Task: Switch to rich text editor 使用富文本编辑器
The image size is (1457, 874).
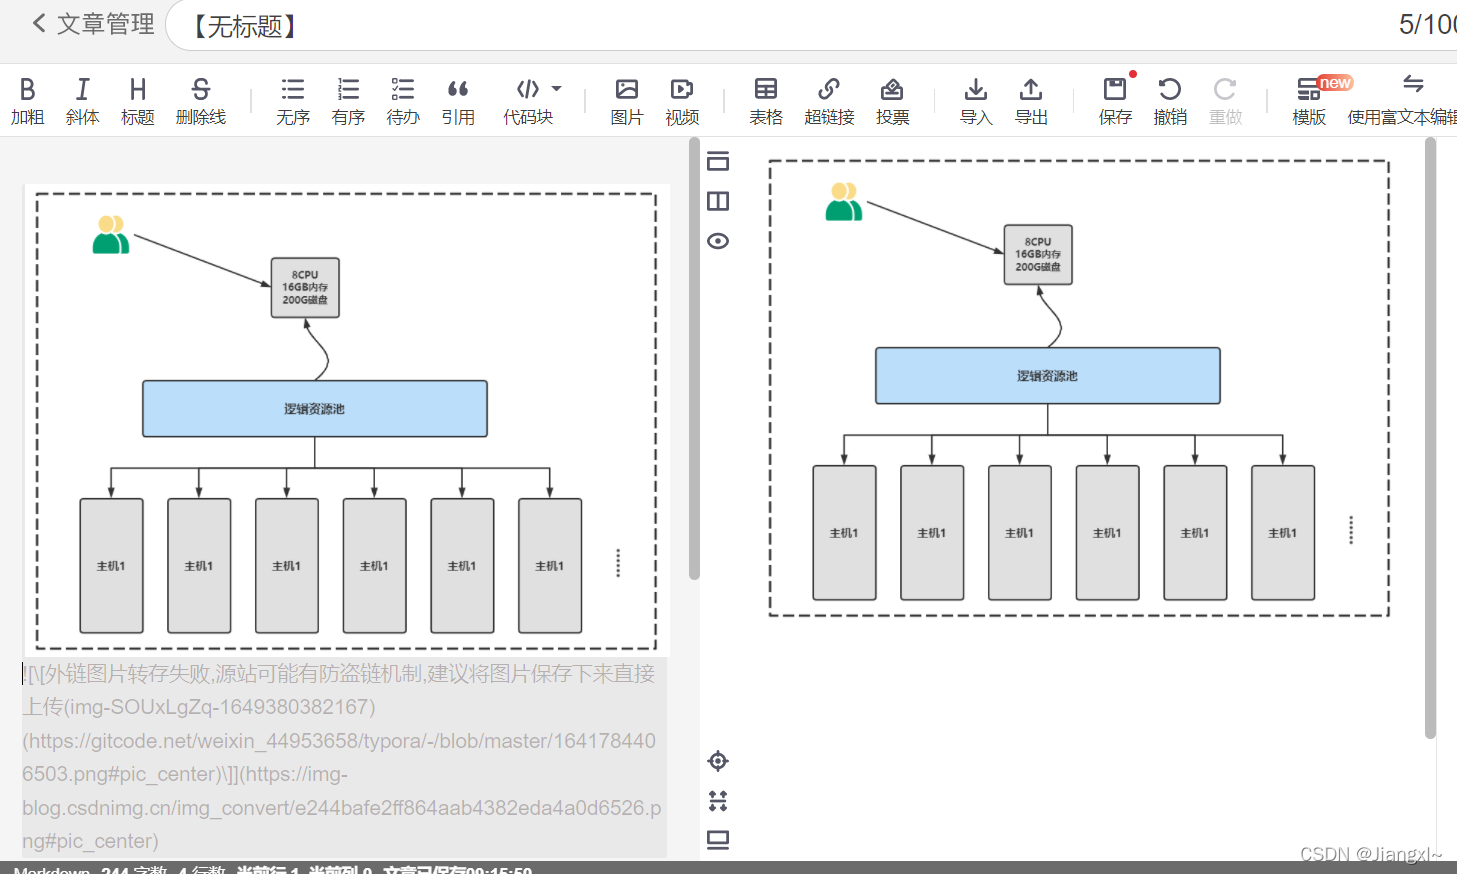Action: tap(1402, 102)
